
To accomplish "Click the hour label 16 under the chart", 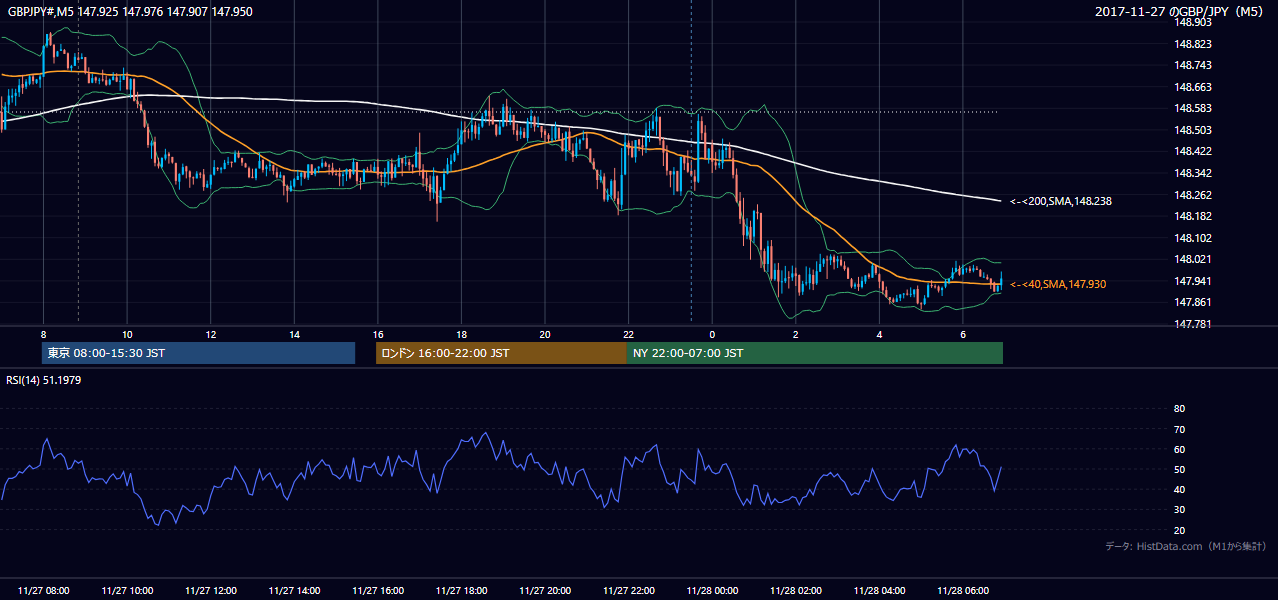I will (x=378, y=334).
